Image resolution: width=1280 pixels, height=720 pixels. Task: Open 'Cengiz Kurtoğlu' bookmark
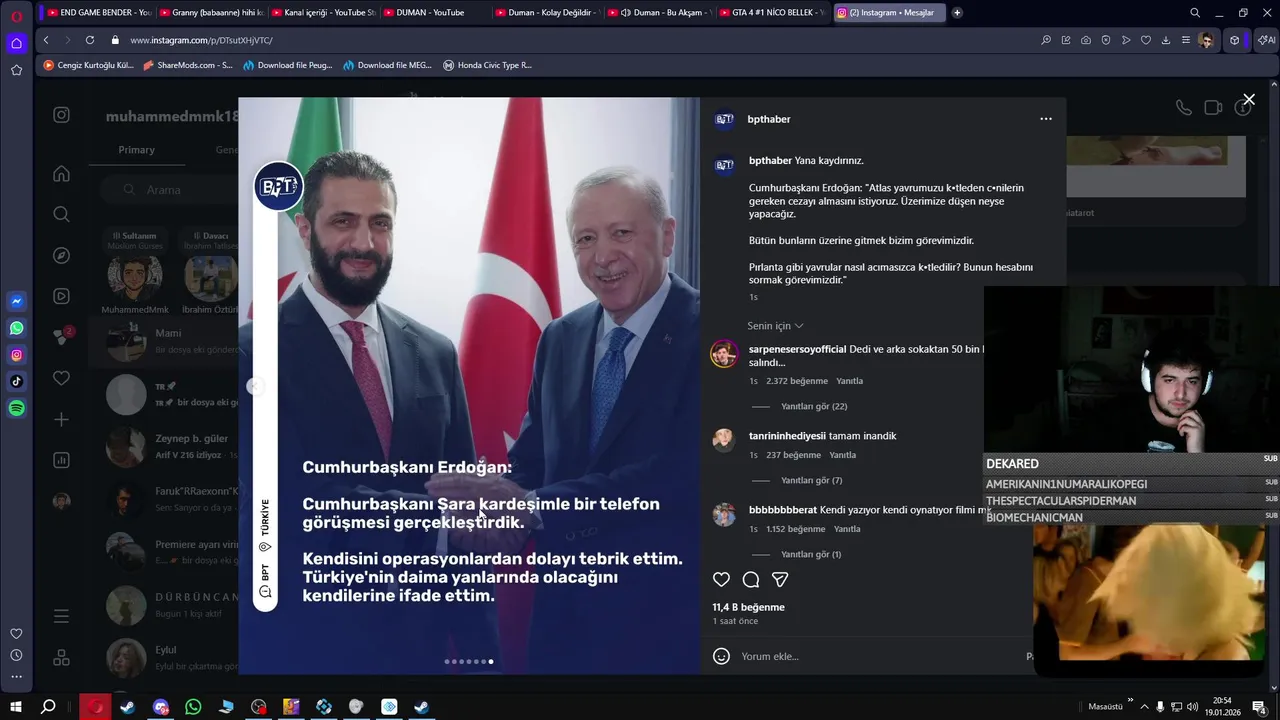click(88, 65)
